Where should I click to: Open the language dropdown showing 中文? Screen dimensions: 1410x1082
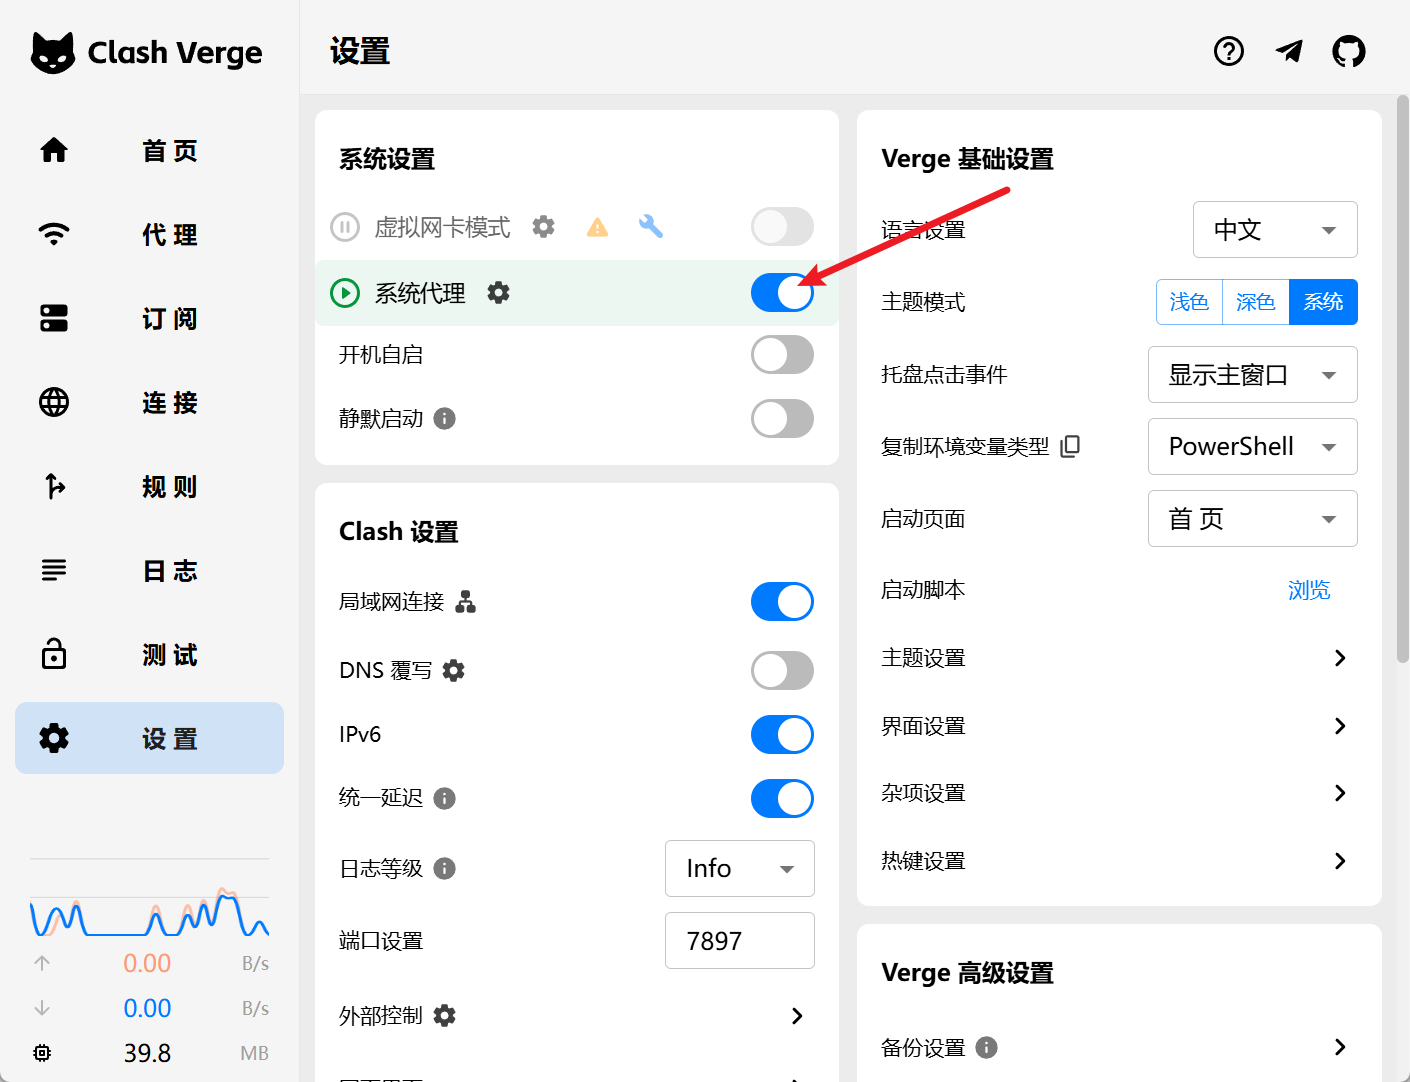click(1275, 230)
